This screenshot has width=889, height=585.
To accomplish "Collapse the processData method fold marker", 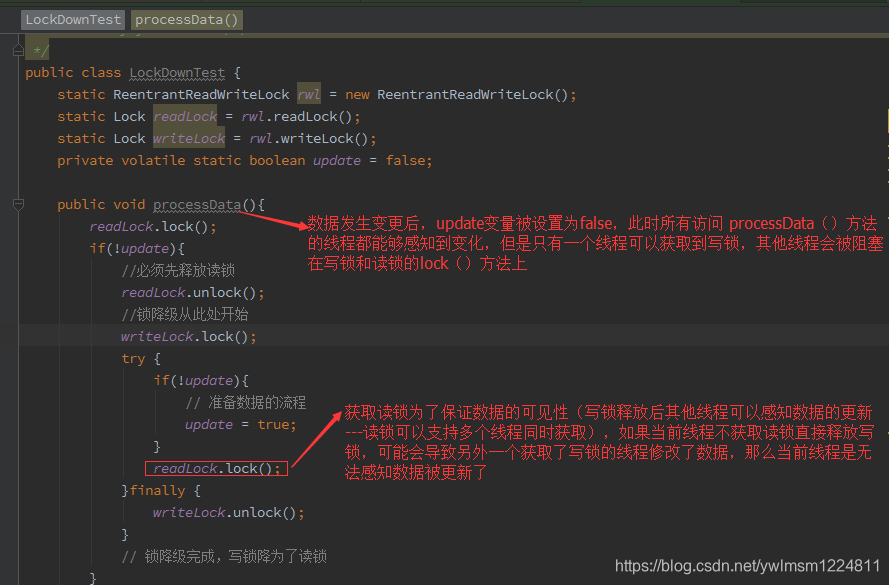I will click(18, 204).
